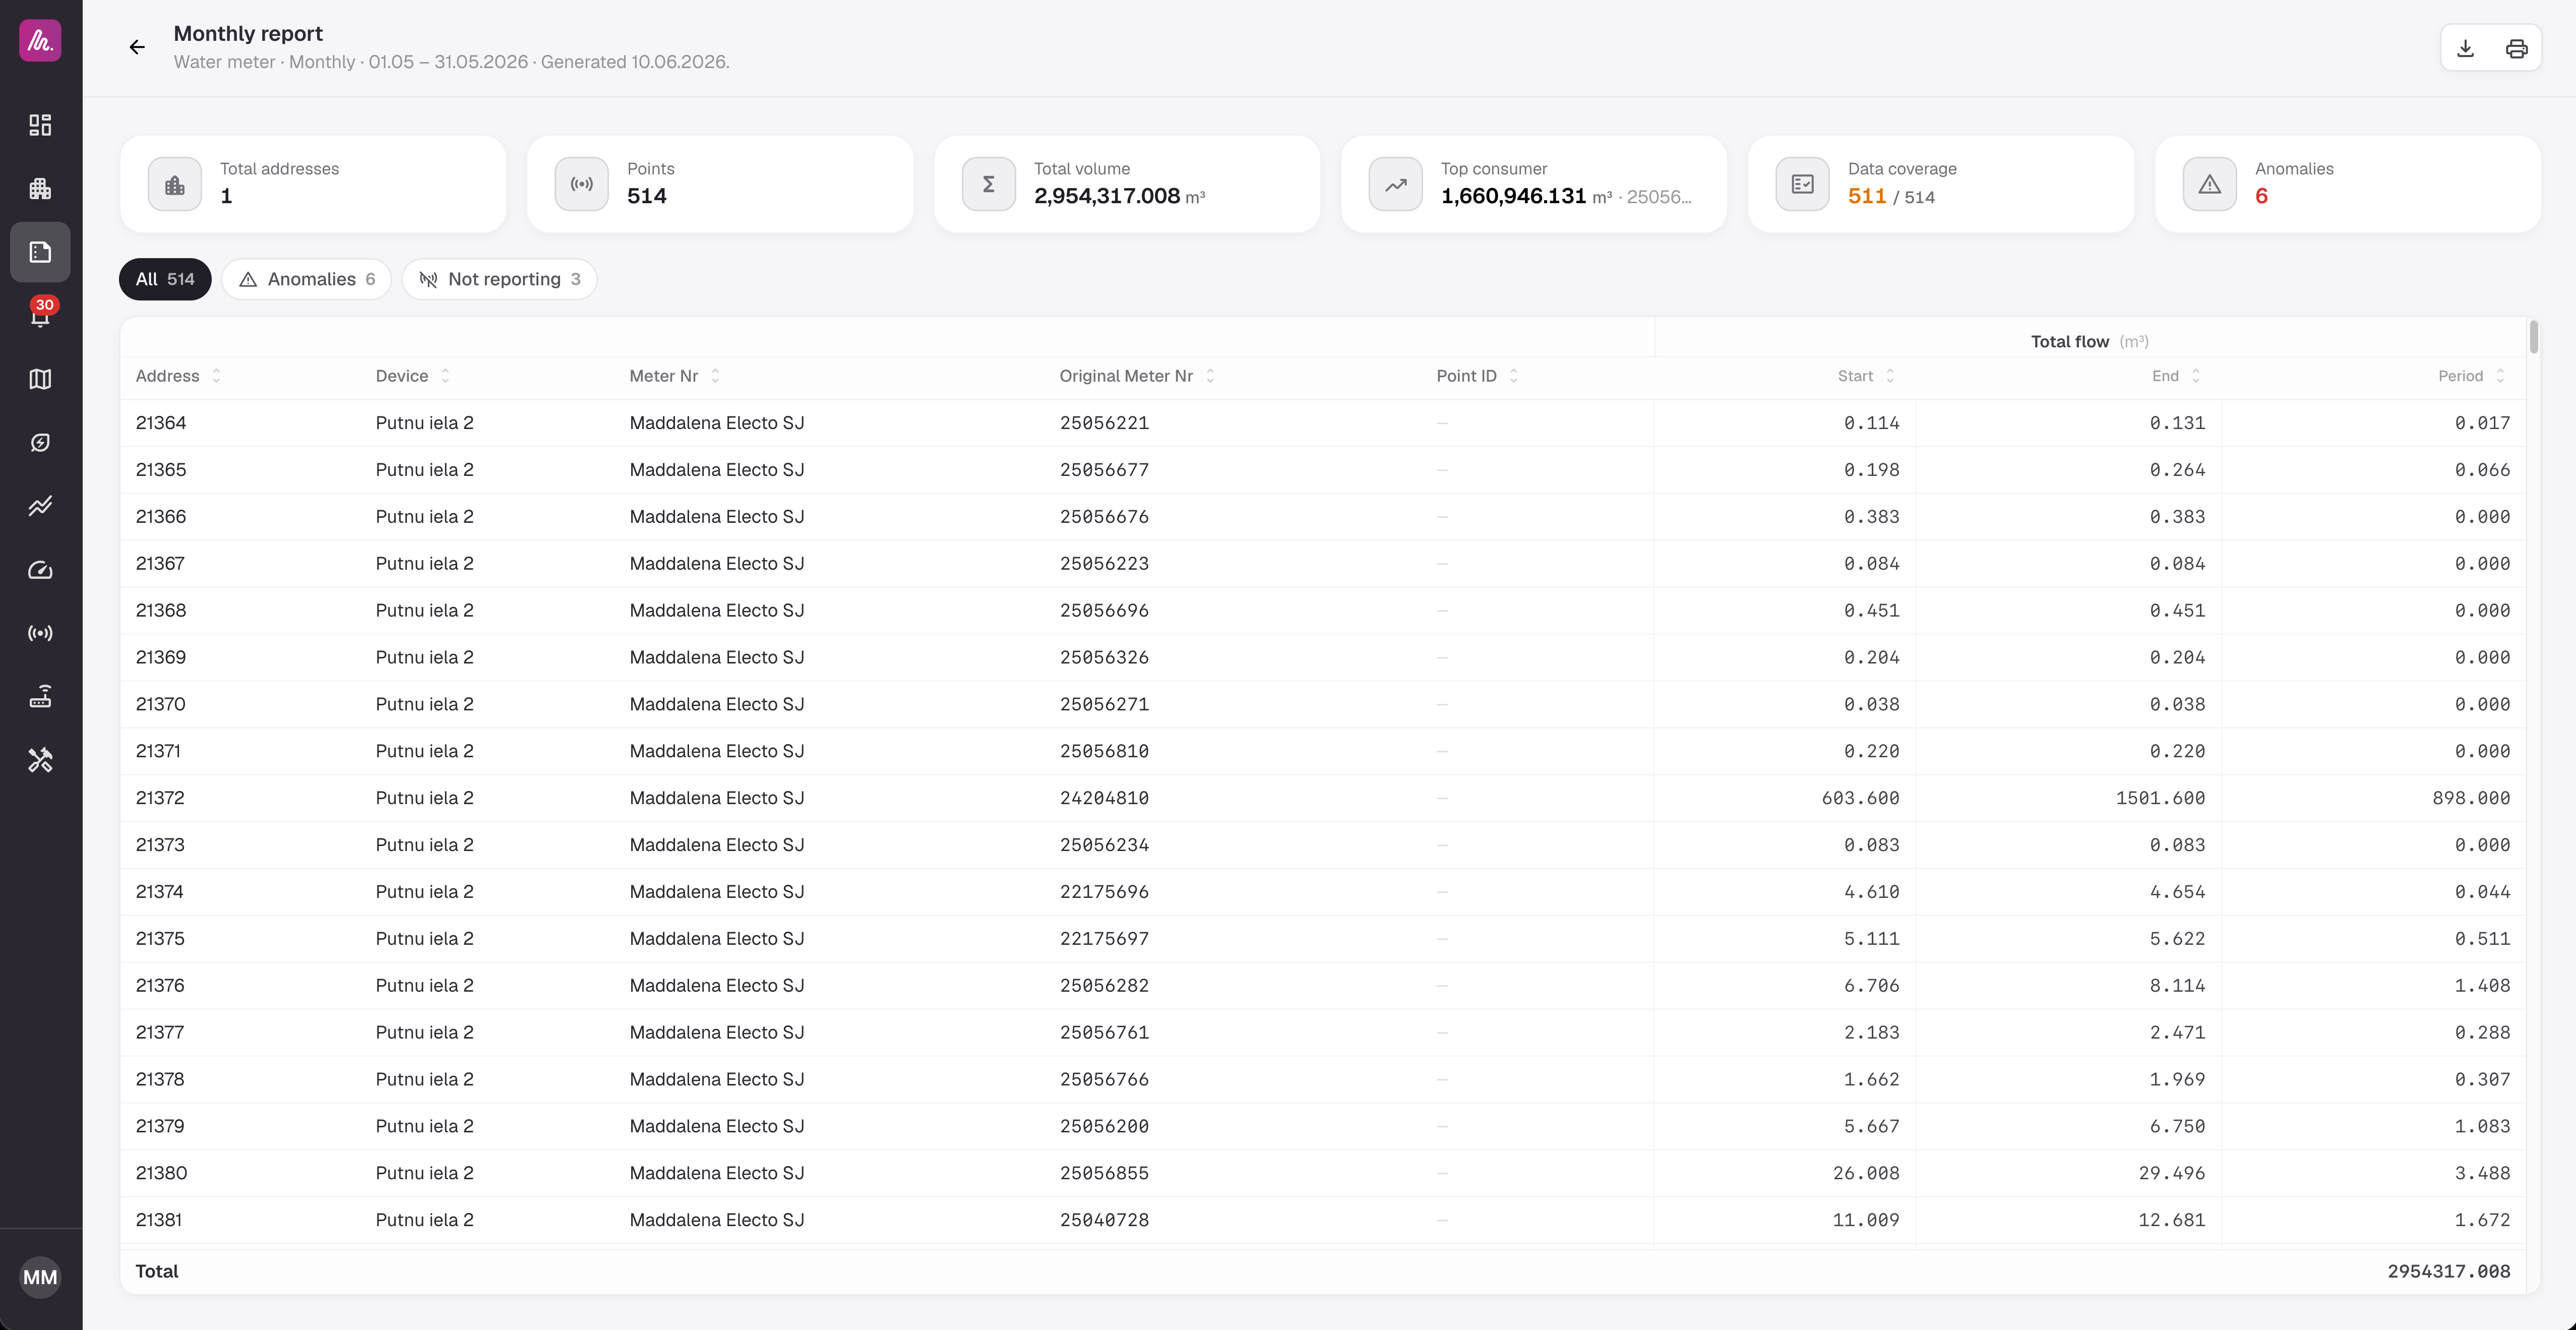
Task: Open the dashboard grid icon in sidebar
Action: (40, 125)
